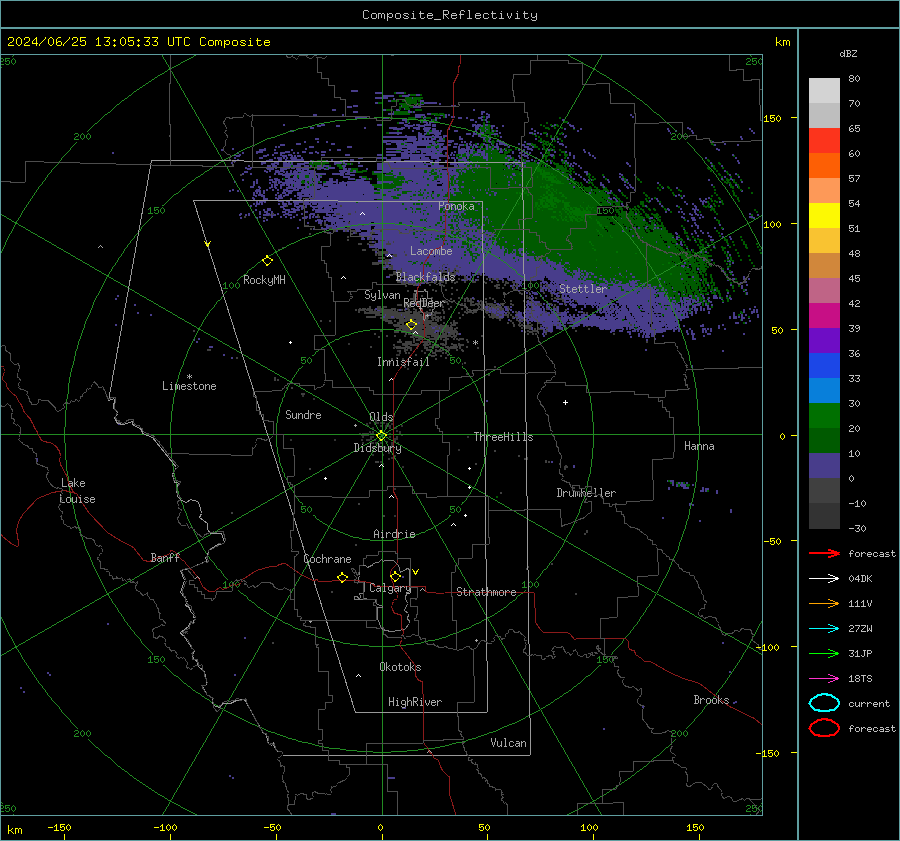Click the Stettler city label
Viewport: 900px width, 841px height.
(x=583, y=289)
